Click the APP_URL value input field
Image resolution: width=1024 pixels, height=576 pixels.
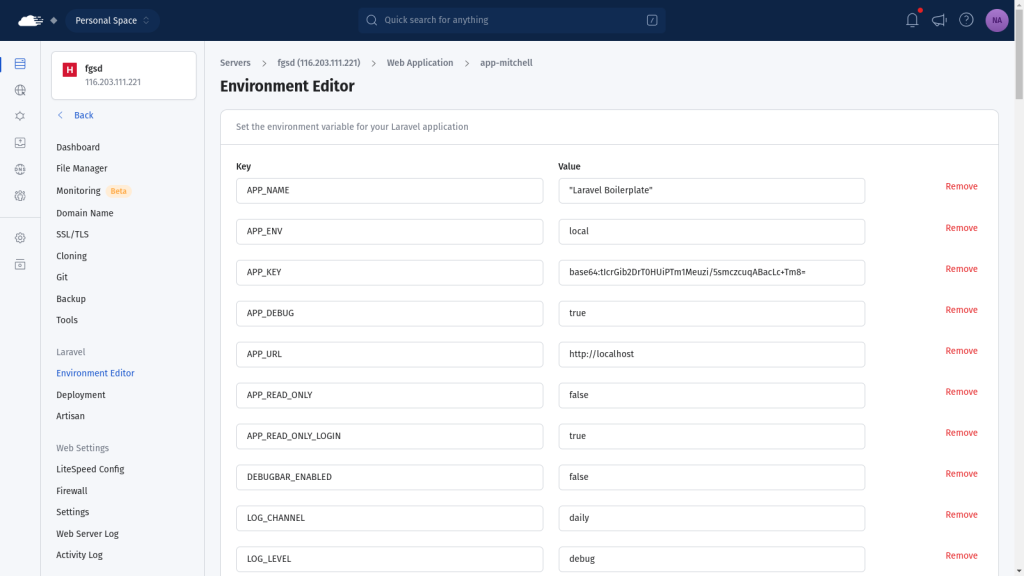(x=711, y=354)
